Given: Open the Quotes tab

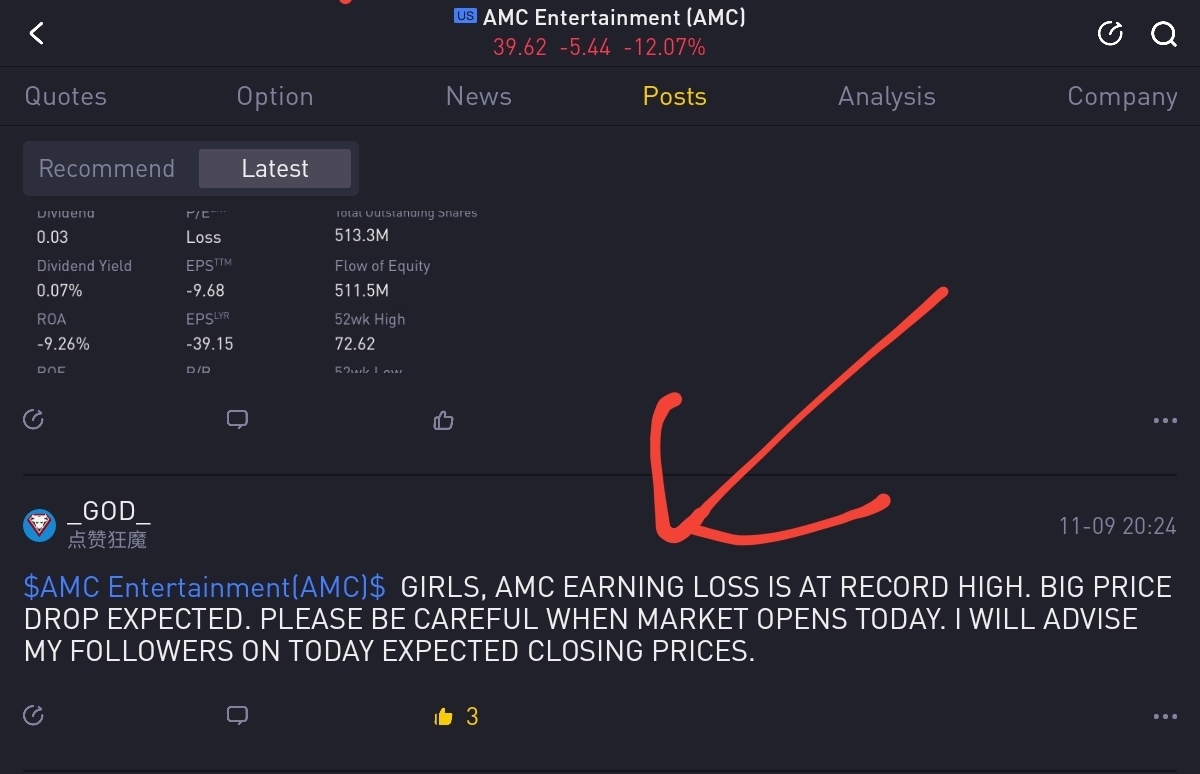Looking at the screenshot, I should [66, 96].
